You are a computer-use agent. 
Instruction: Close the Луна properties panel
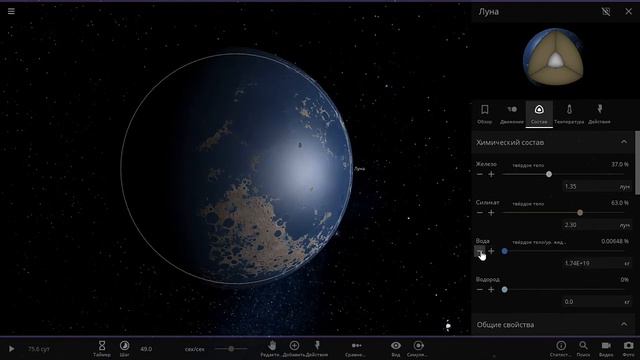click(629, 11)
